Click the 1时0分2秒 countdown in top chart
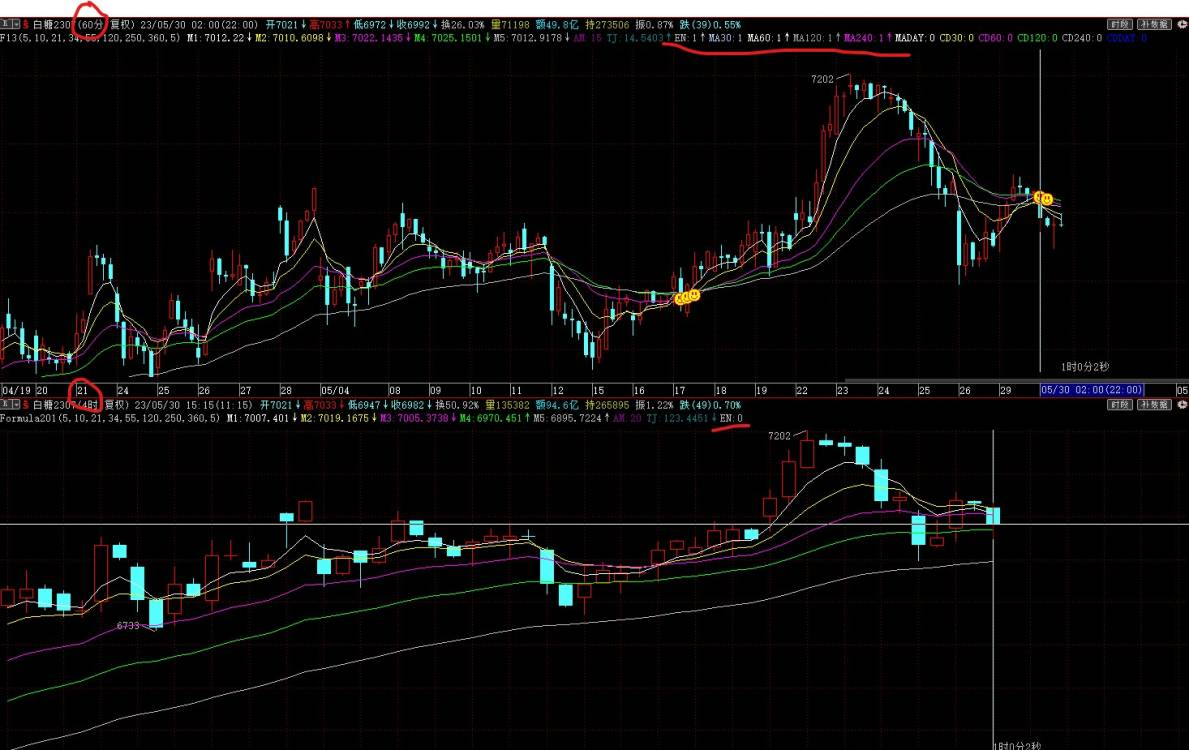The height and width of the screenshot is (750, 1189). click(1085, 367)
